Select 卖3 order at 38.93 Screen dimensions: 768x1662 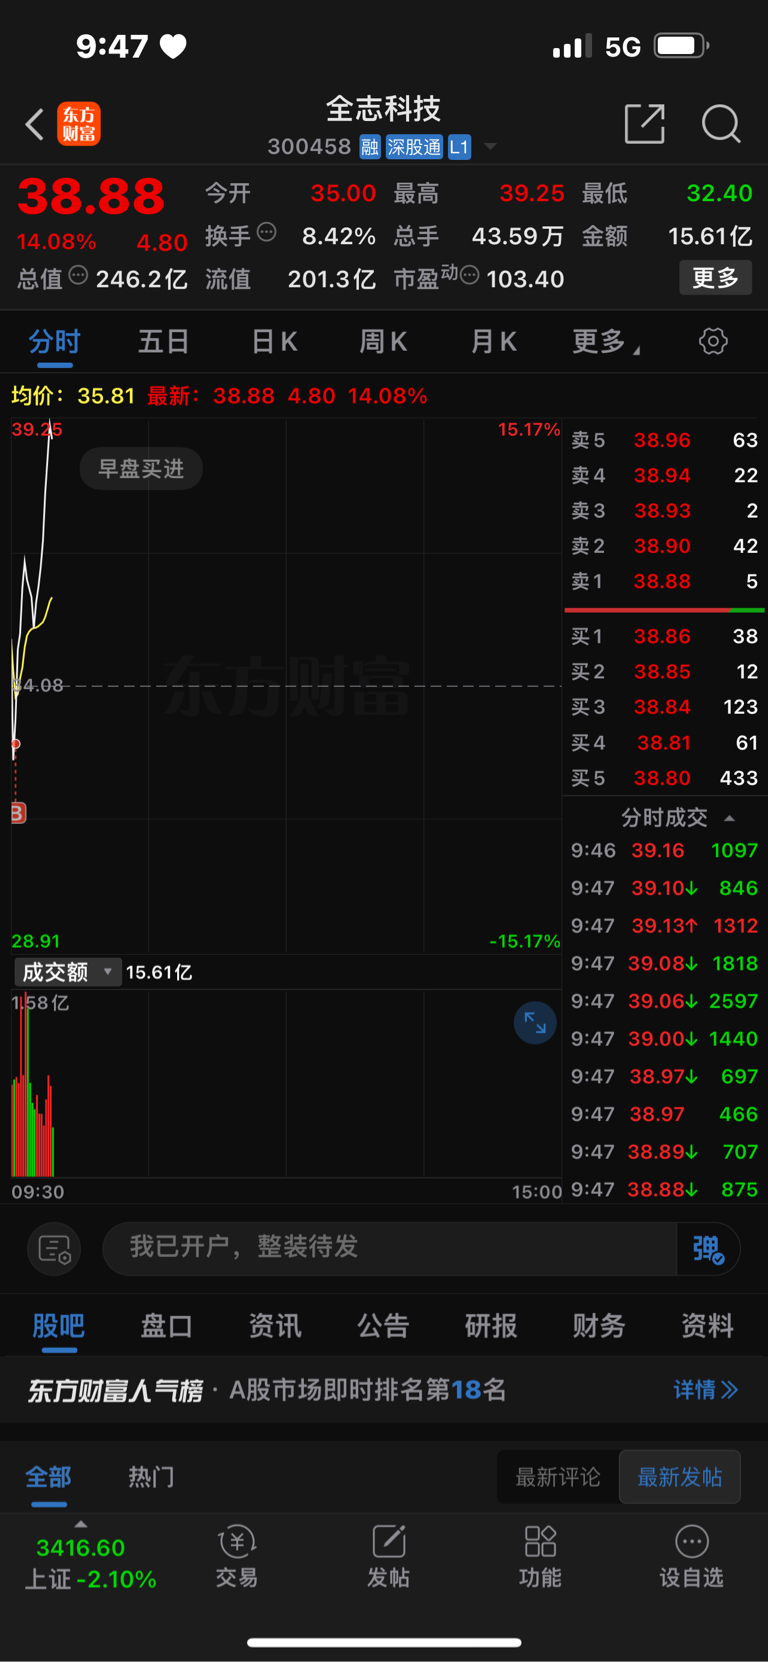[664, 511]
